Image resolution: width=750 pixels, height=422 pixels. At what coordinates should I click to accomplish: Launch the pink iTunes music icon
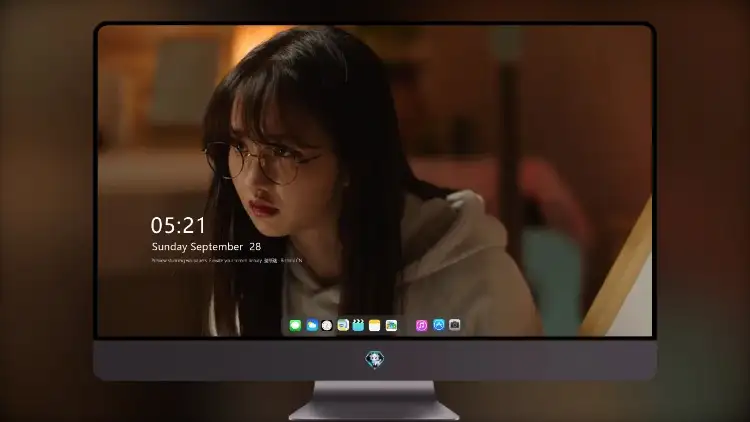[421, 325]
